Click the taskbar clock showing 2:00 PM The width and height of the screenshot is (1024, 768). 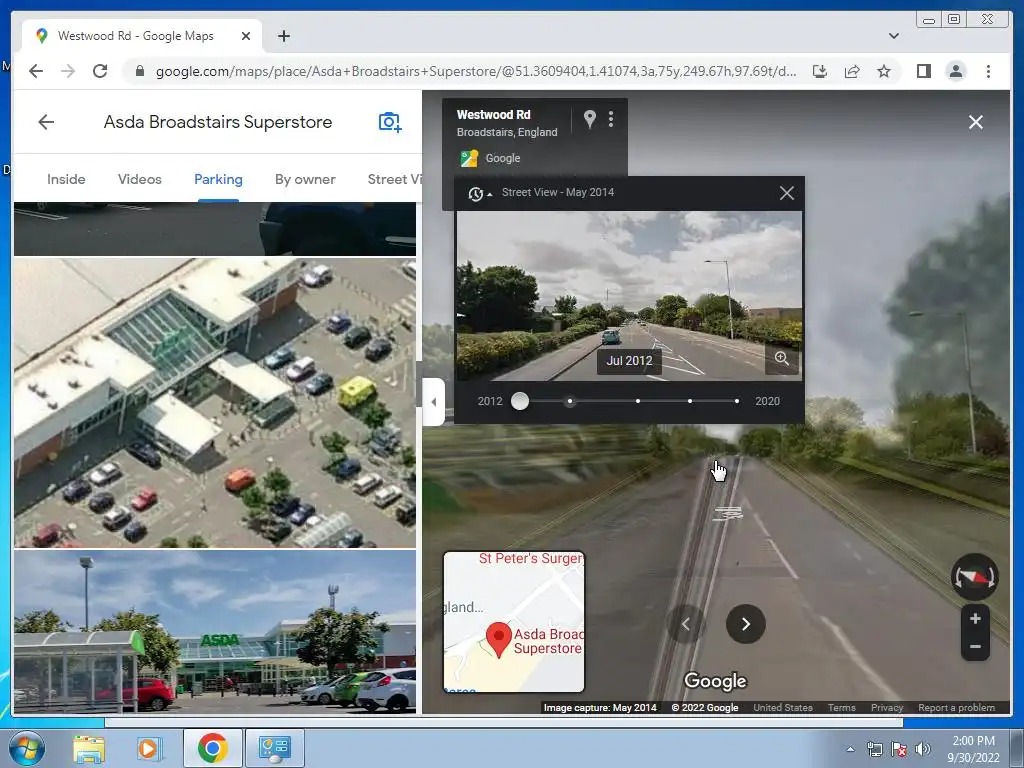pos(973,749)
